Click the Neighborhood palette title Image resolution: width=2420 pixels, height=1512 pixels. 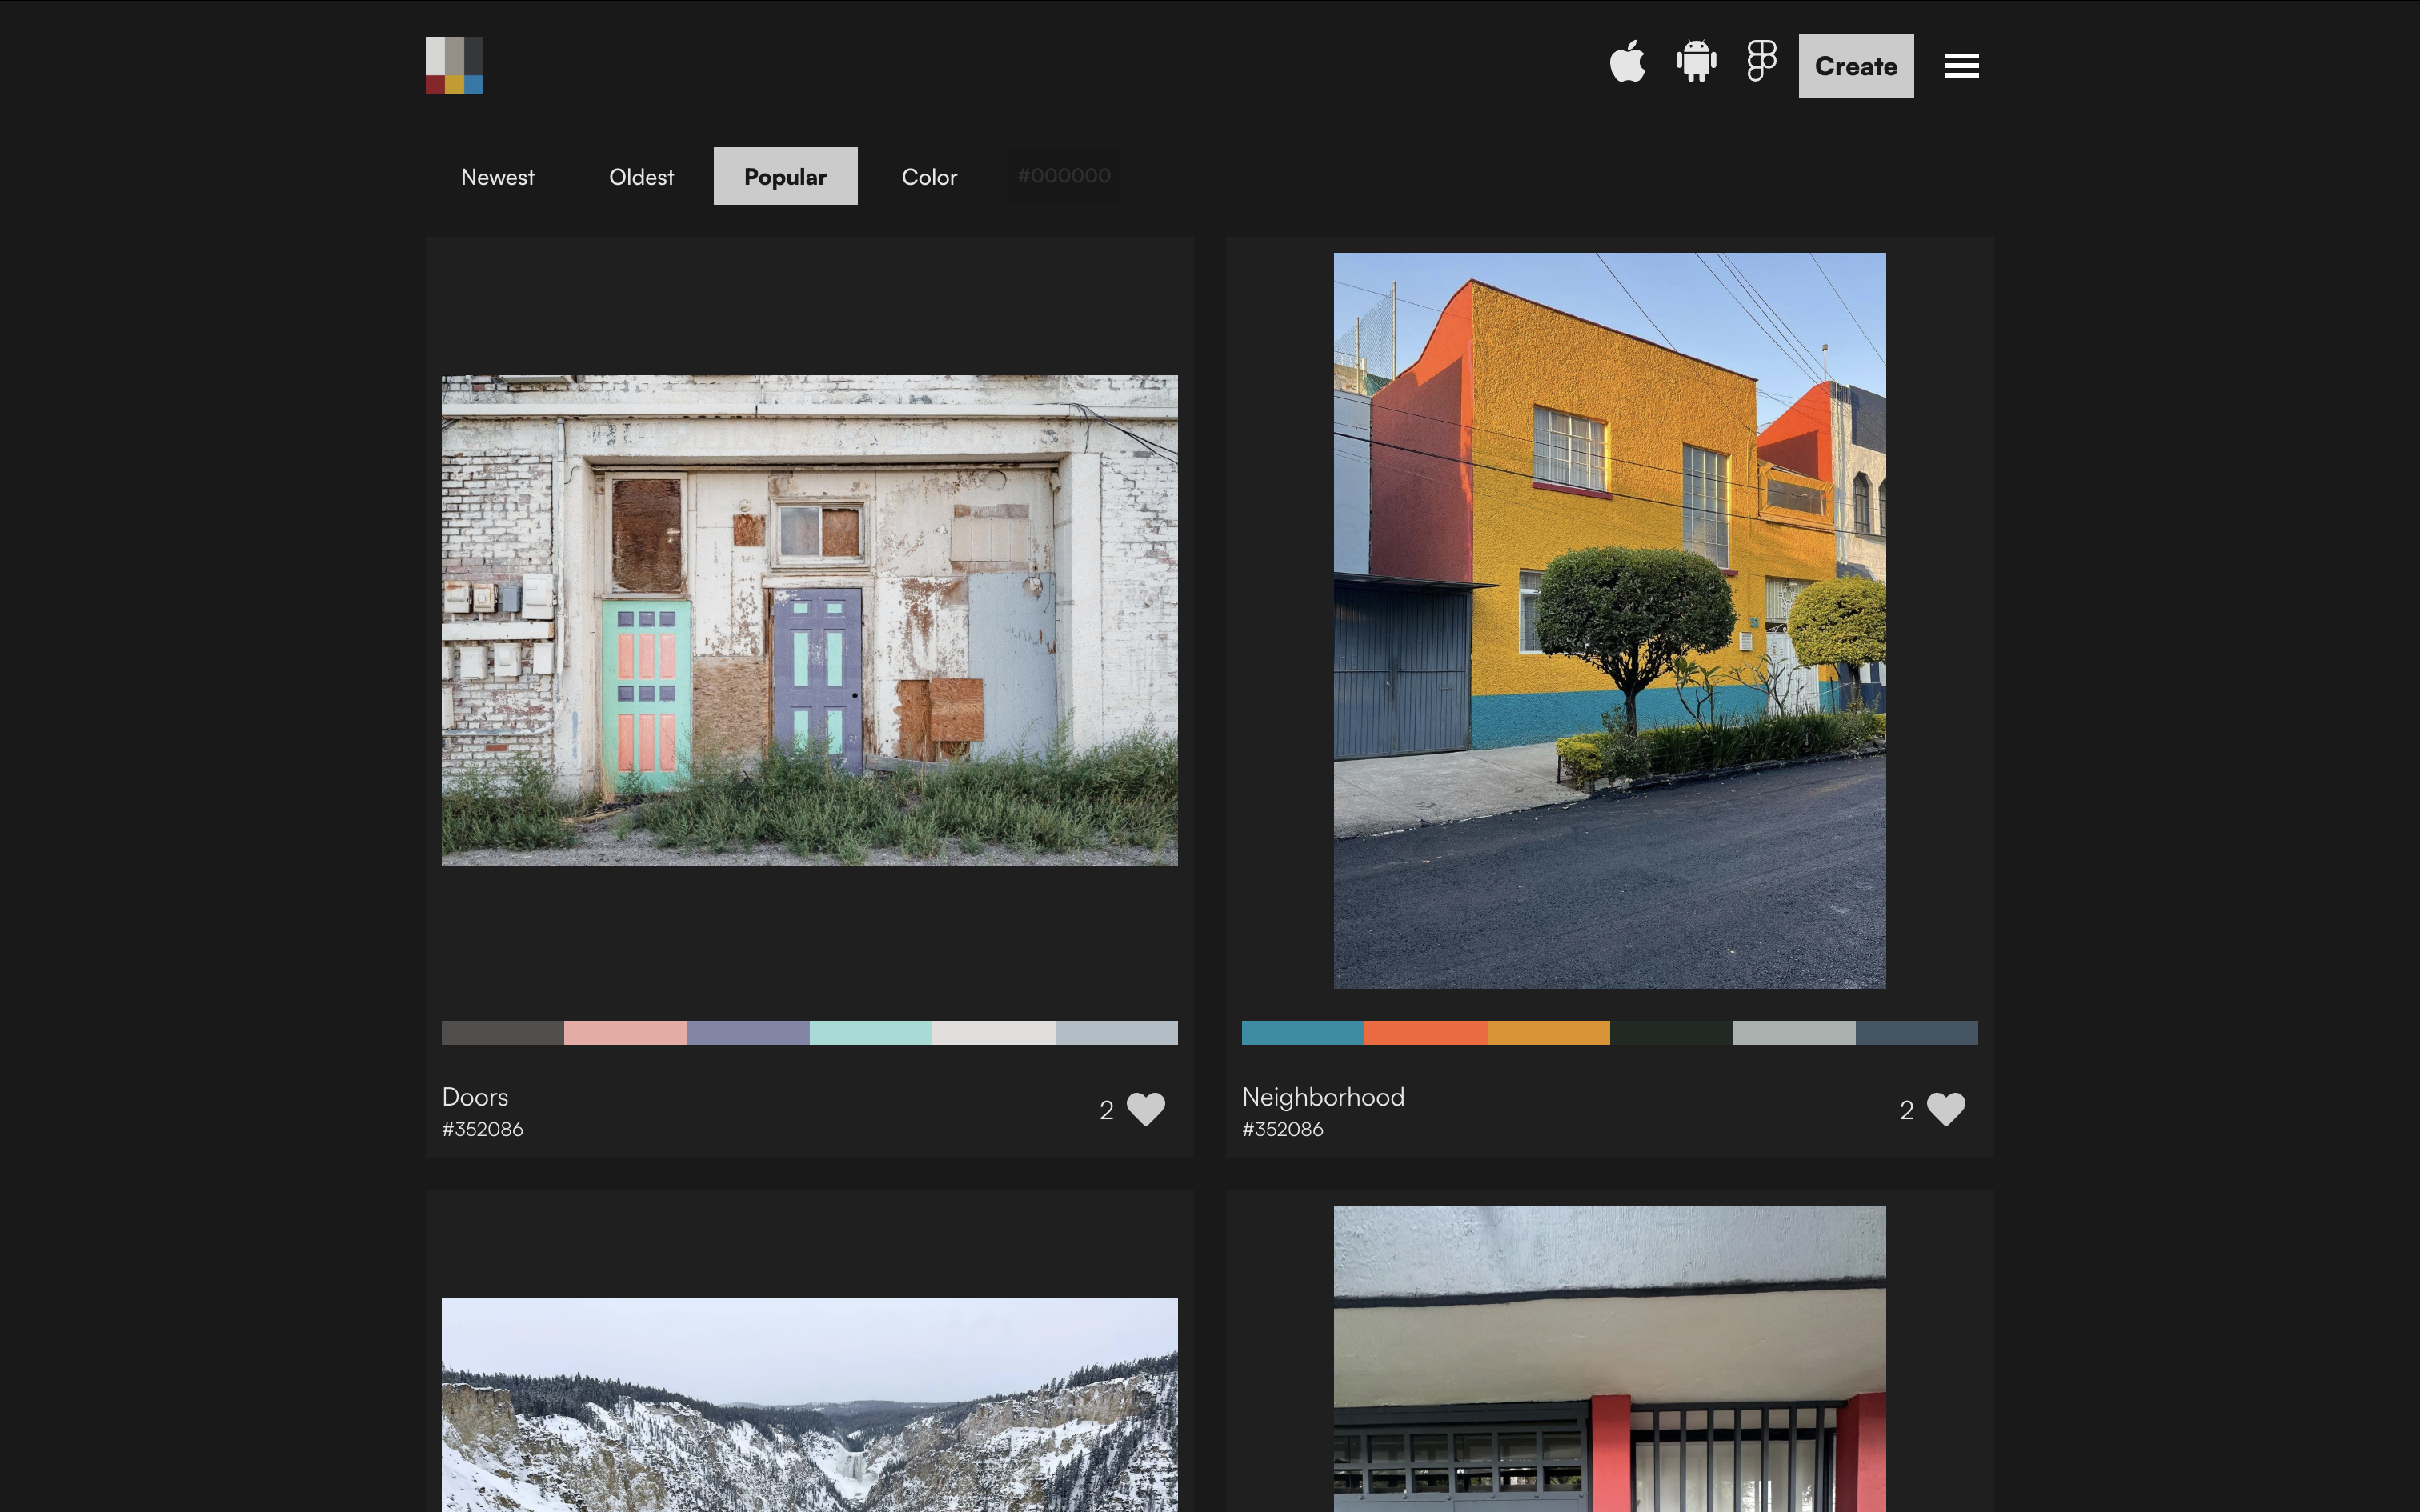click(x=1322, y=1097)
